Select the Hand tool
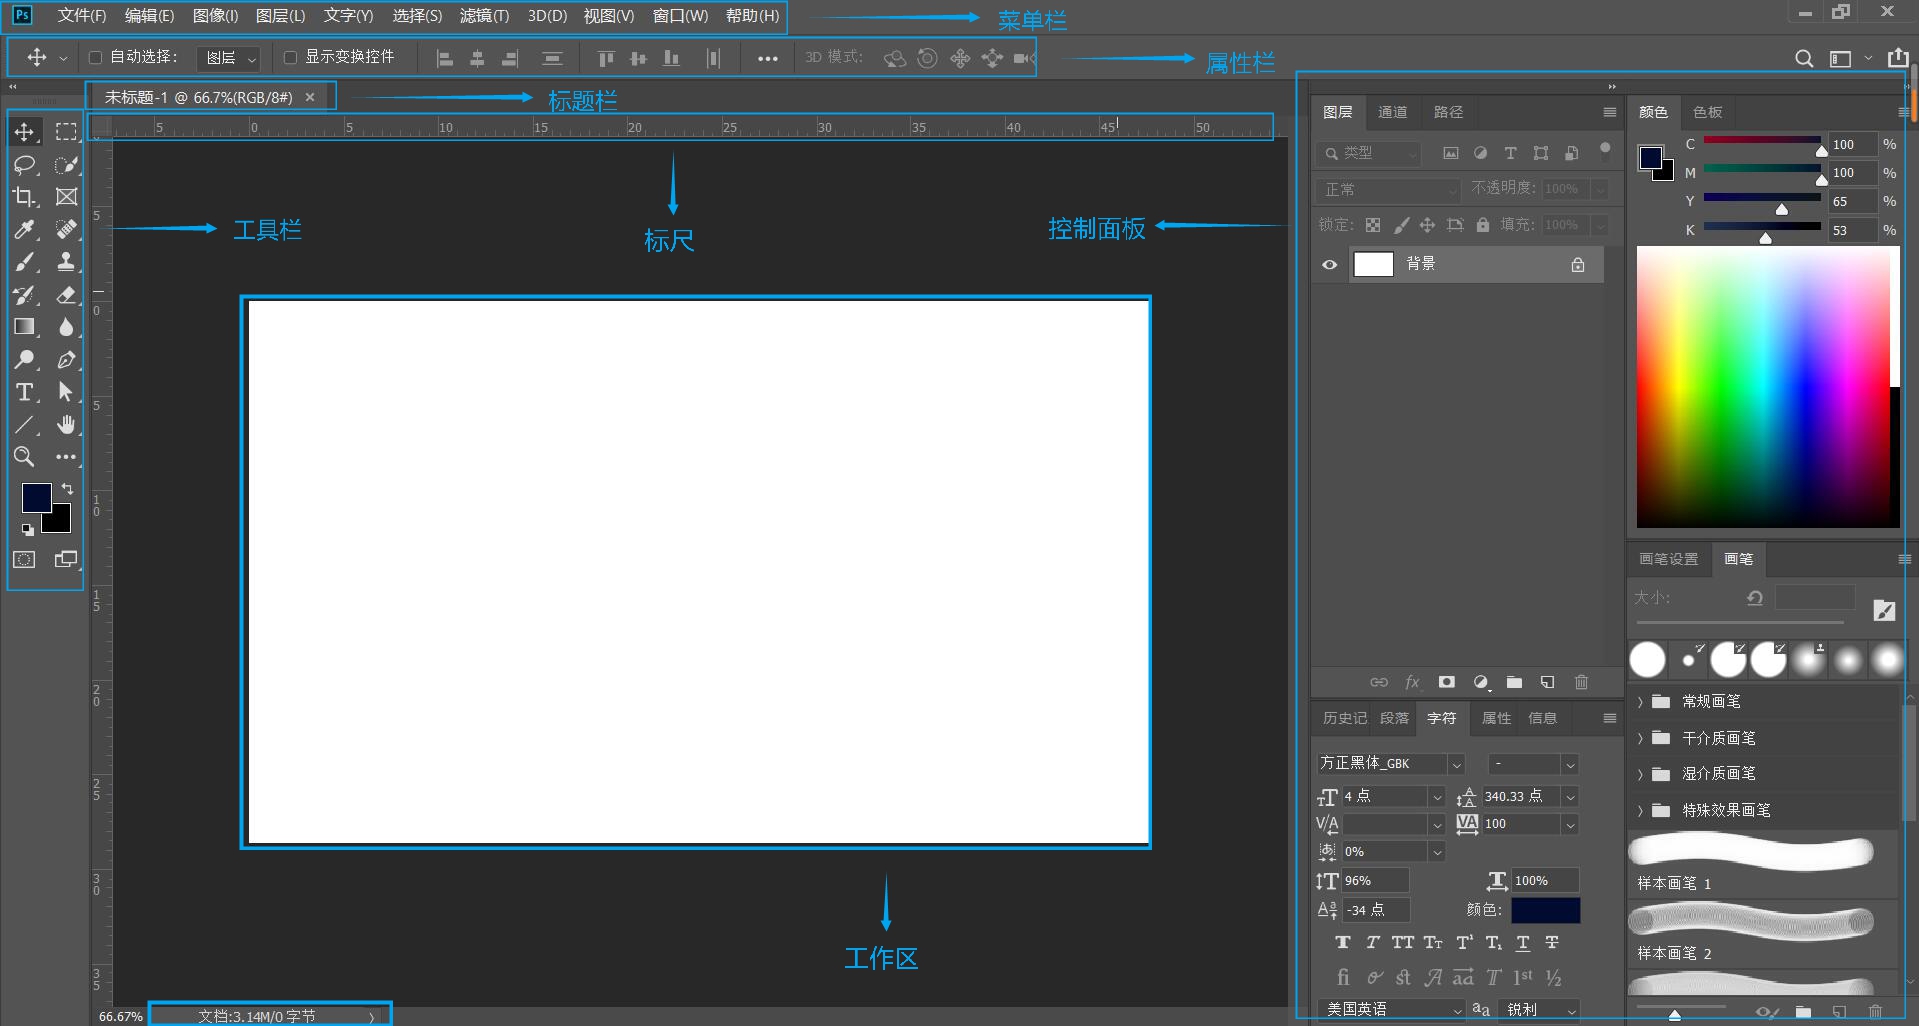The height and width of the screenshot is (1026, 1919). click(x=66, y=425)
